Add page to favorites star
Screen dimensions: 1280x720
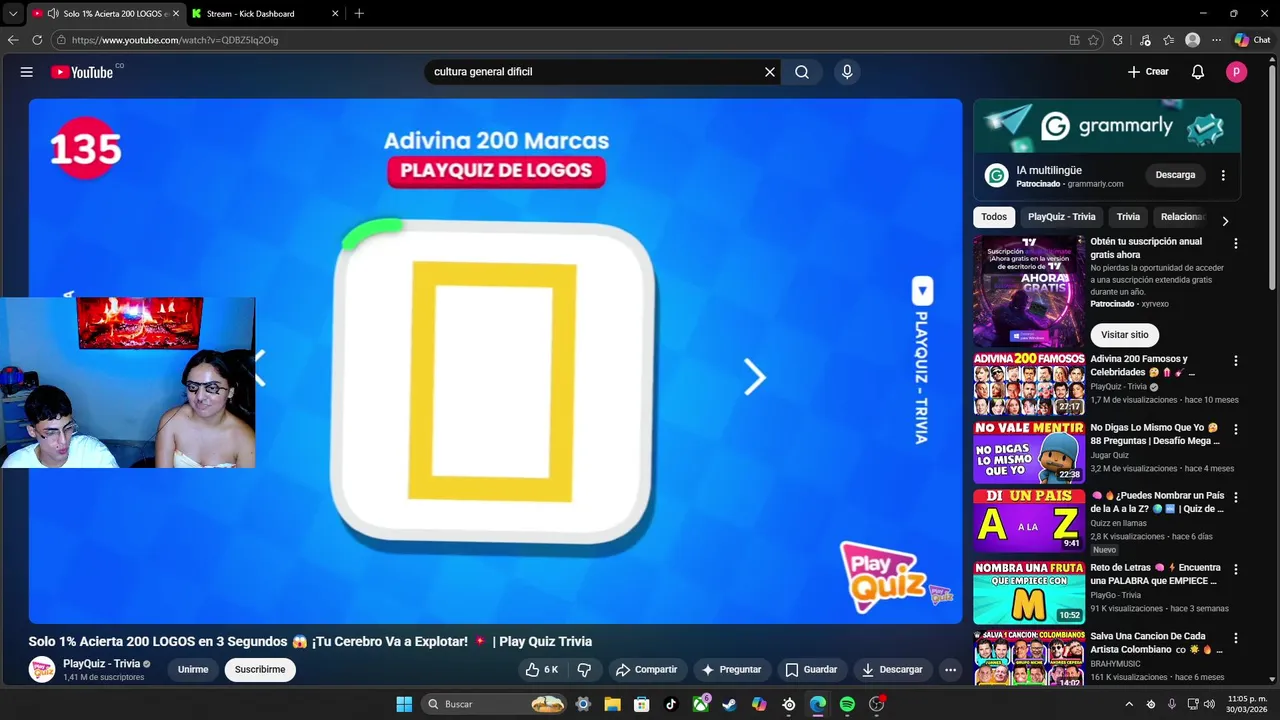pyautogui.click(x=1093, y=40)
